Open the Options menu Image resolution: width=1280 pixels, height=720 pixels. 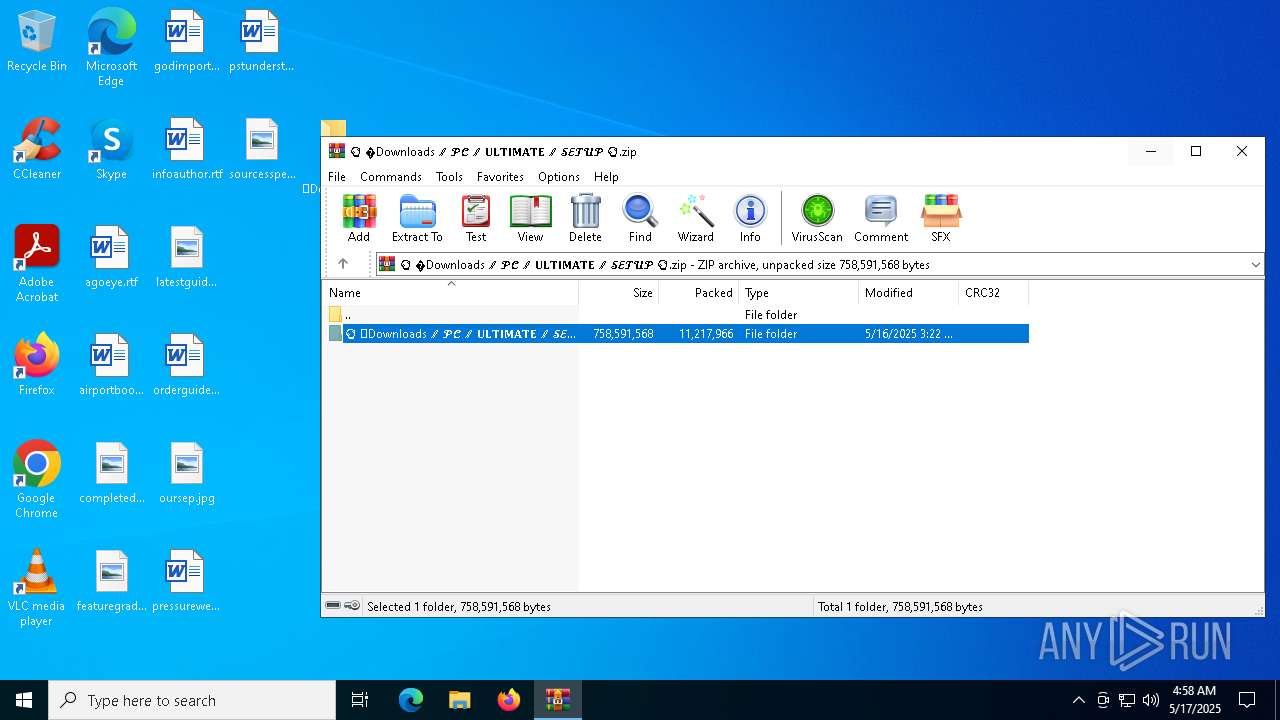pos(559,177)
